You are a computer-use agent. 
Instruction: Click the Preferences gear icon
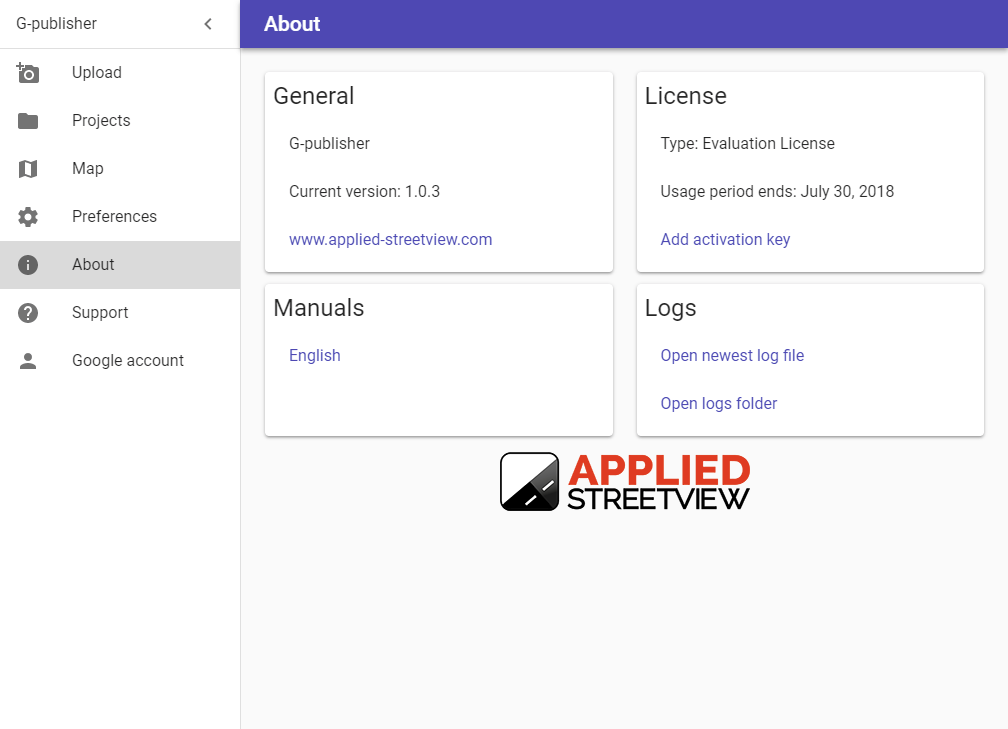pyautogui.click(x=28, y=217)
